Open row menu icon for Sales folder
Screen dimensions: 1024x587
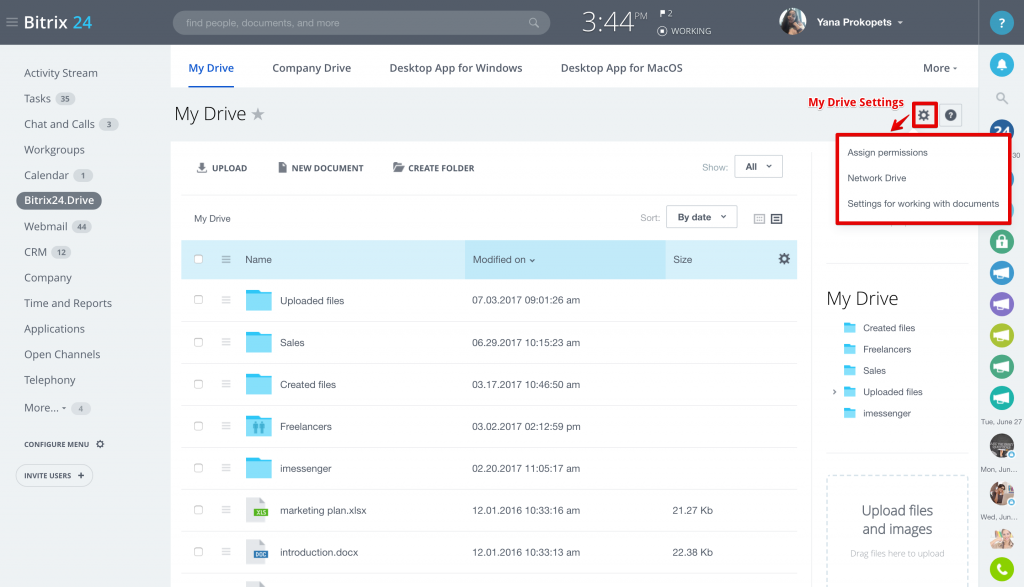[x=226, y=342]
